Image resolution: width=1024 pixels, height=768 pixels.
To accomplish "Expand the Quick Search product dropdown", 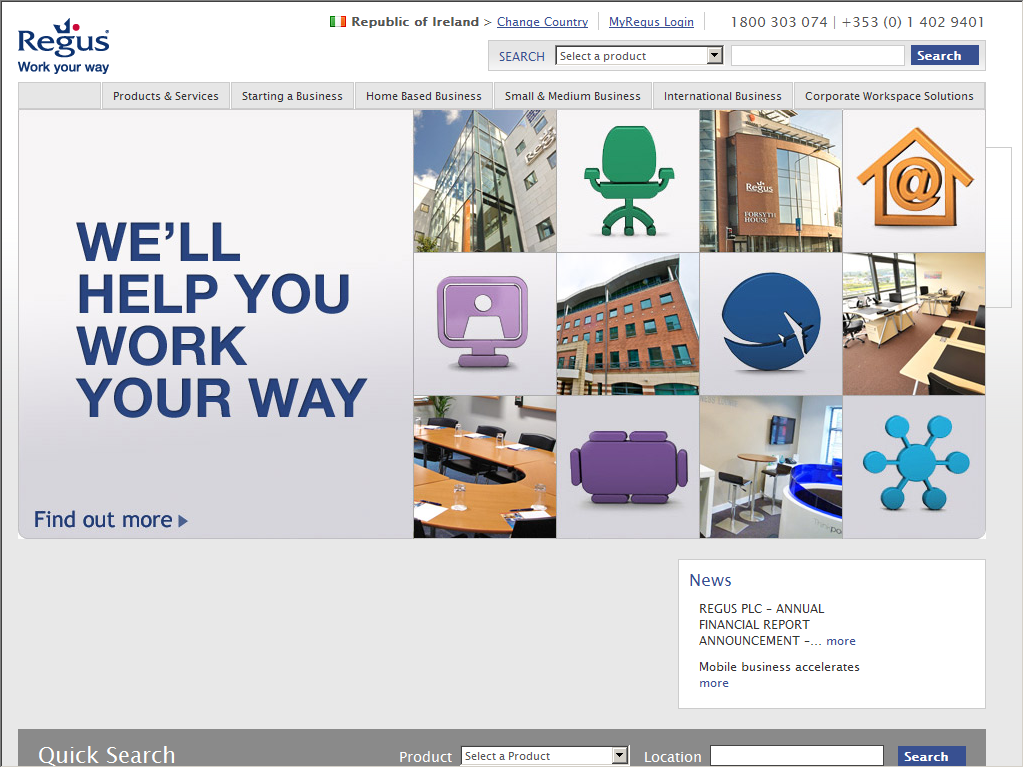I will pos(545,756).
